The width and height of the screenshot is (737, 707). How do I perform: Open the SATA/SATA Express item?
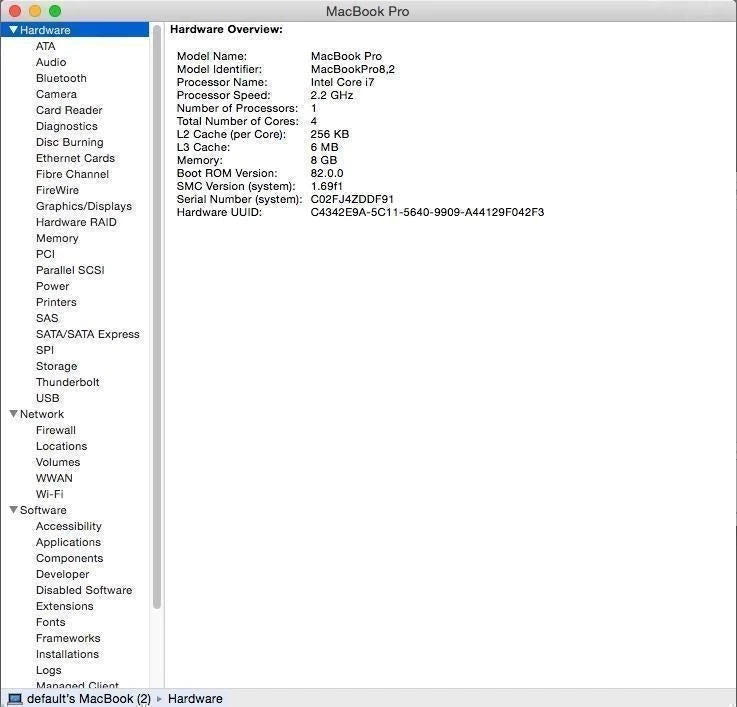[x=87, y=334]
